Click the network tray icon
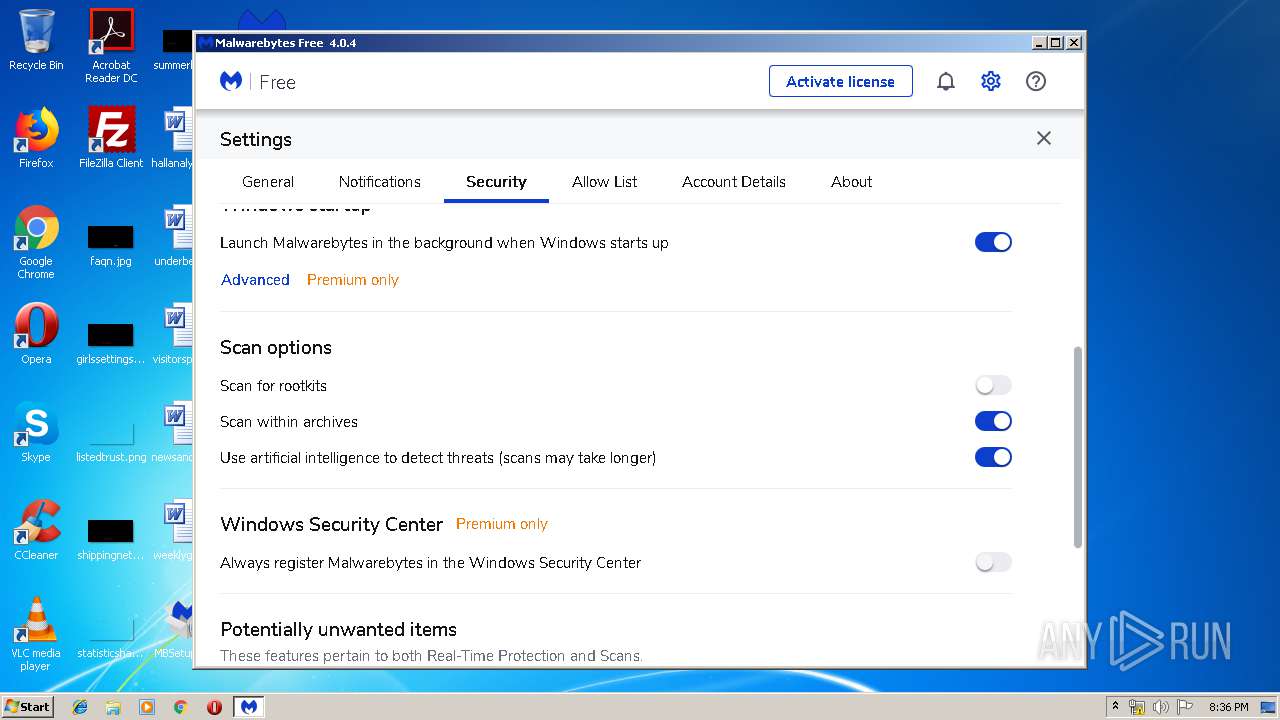This screenshot has height=720, width=1280. point(1138,707)
